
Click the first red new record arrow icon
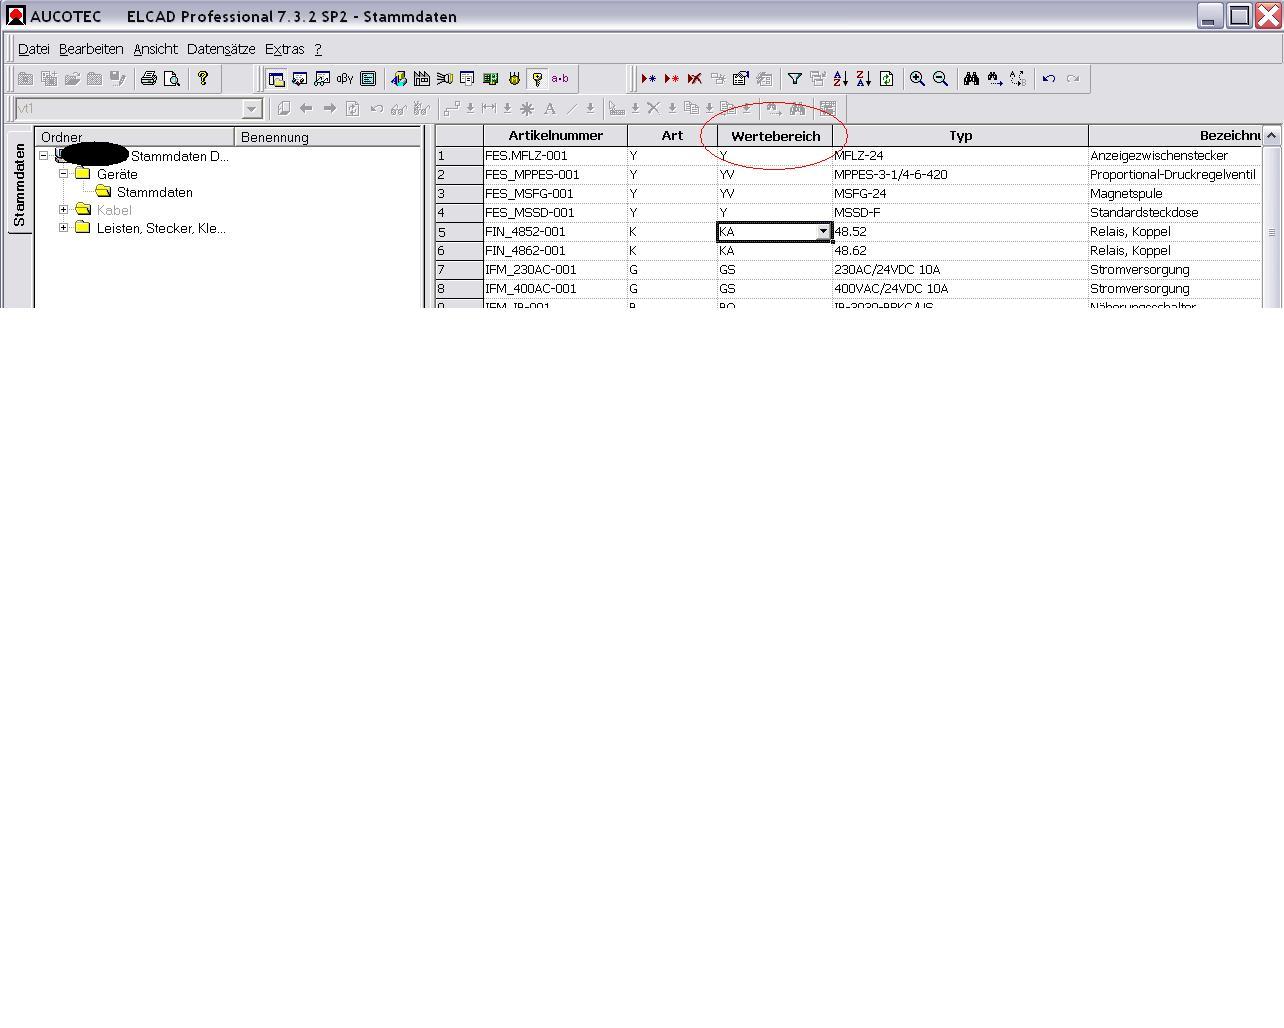(649, 78)
